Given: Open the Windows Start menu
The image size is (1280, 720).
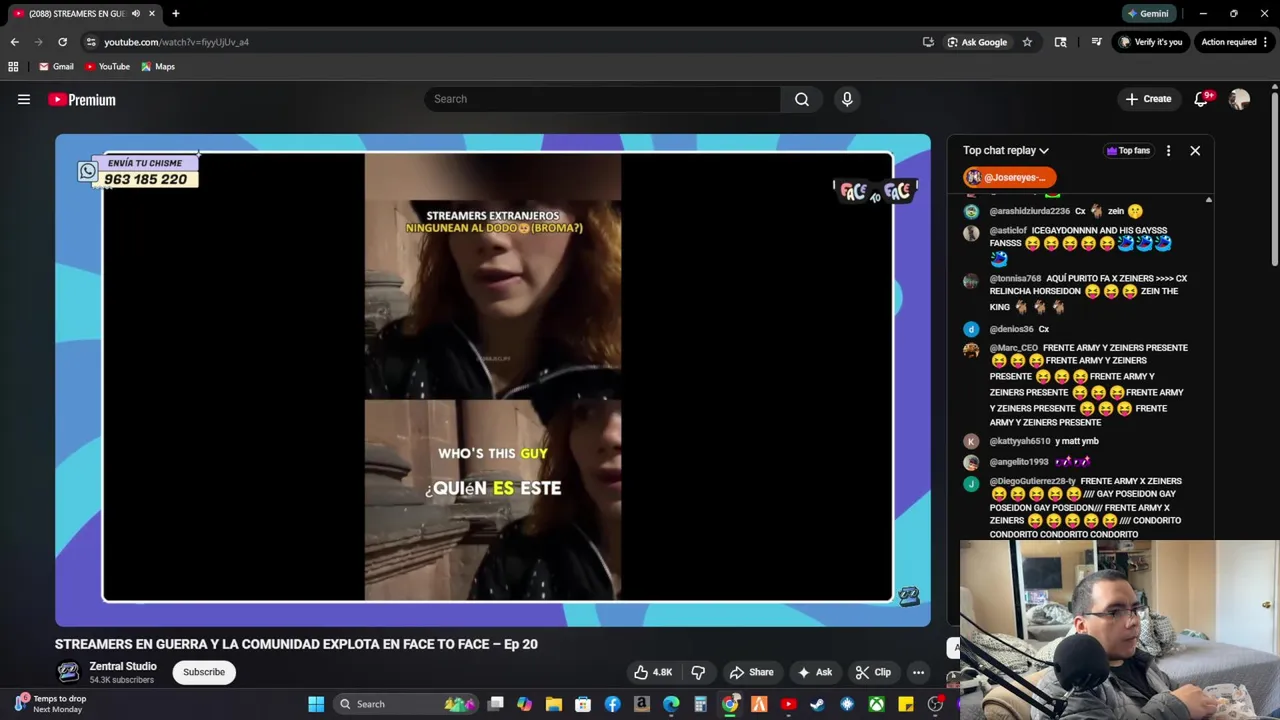Looking at the screenshot, I should 316,704.
